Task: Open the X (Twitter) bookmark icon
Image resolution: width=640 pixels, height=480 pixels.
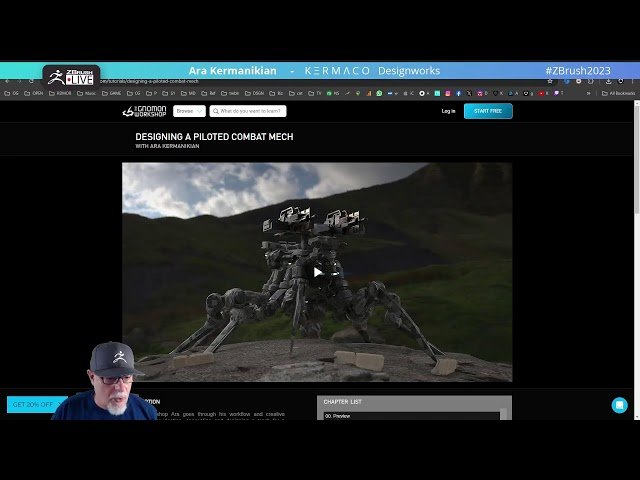Action: click(x=469, y=93)
